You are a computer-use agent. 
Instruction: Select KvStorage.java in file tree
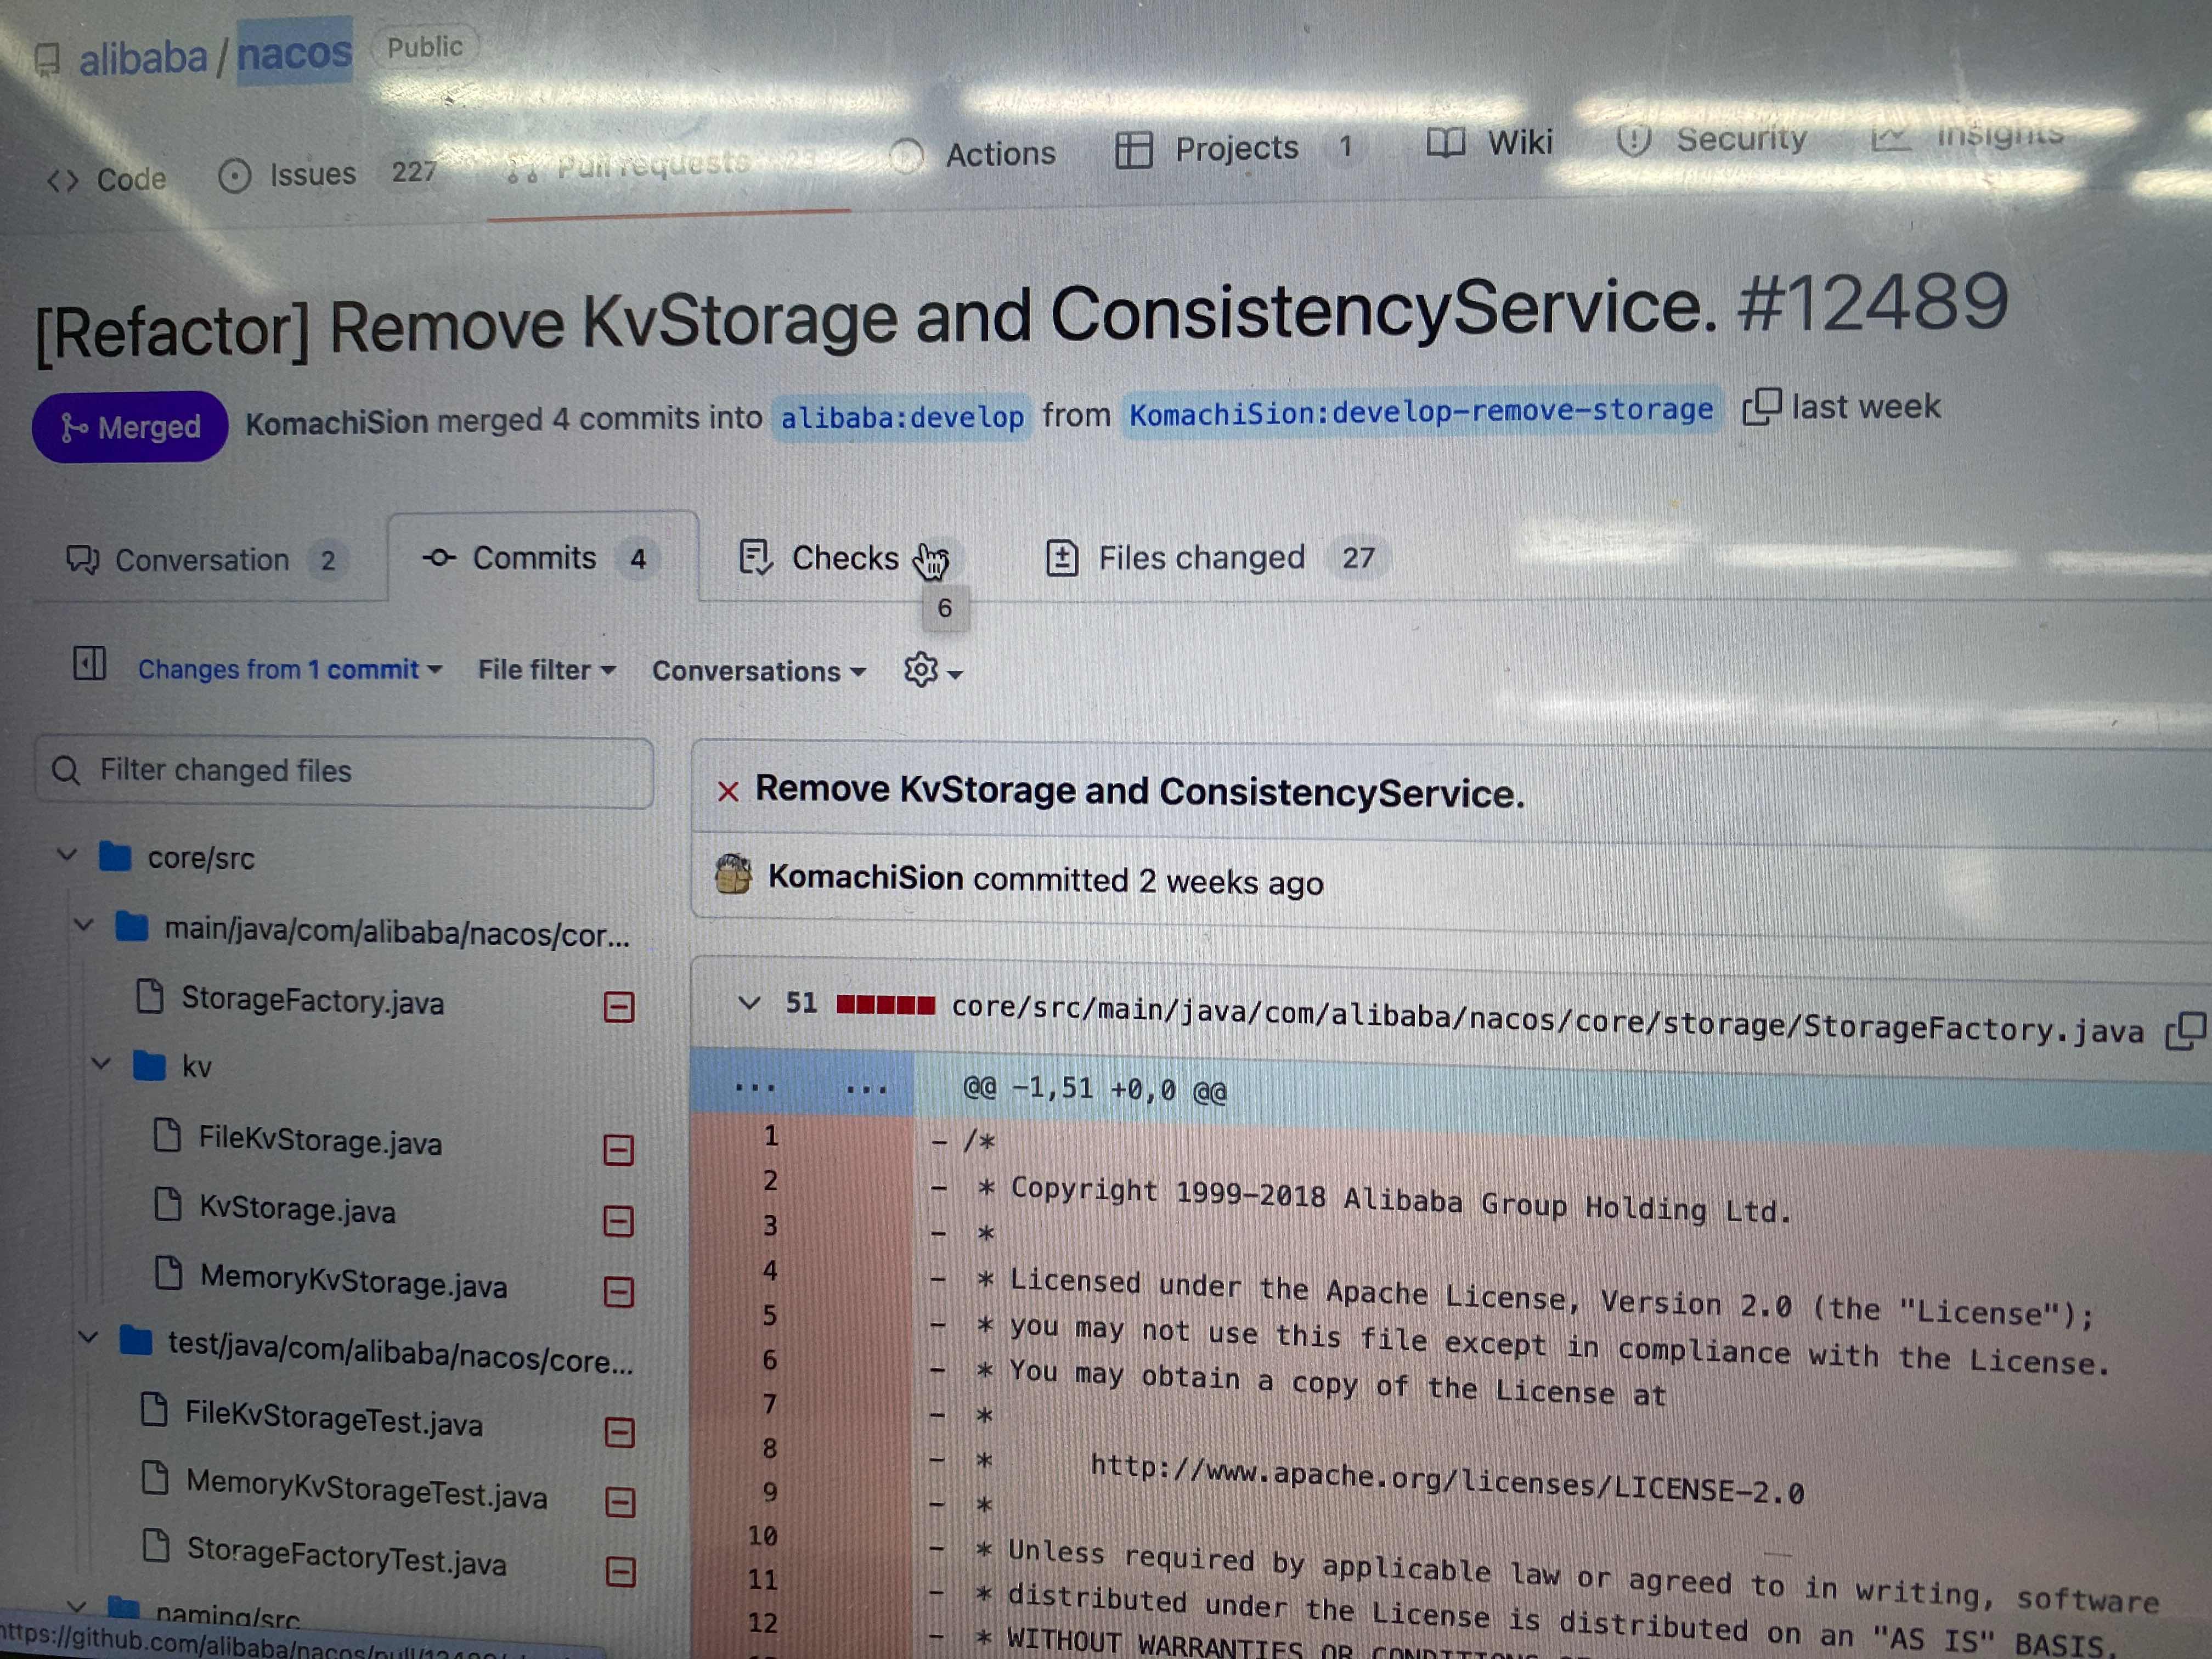click(297, 1209)
